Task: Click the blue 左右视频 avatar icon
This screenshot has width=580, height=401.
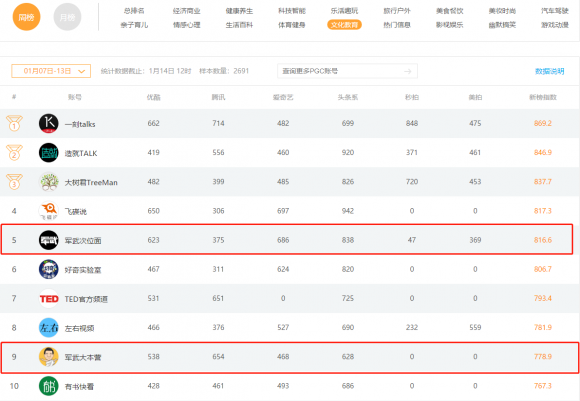Action: tap(48, 328)
